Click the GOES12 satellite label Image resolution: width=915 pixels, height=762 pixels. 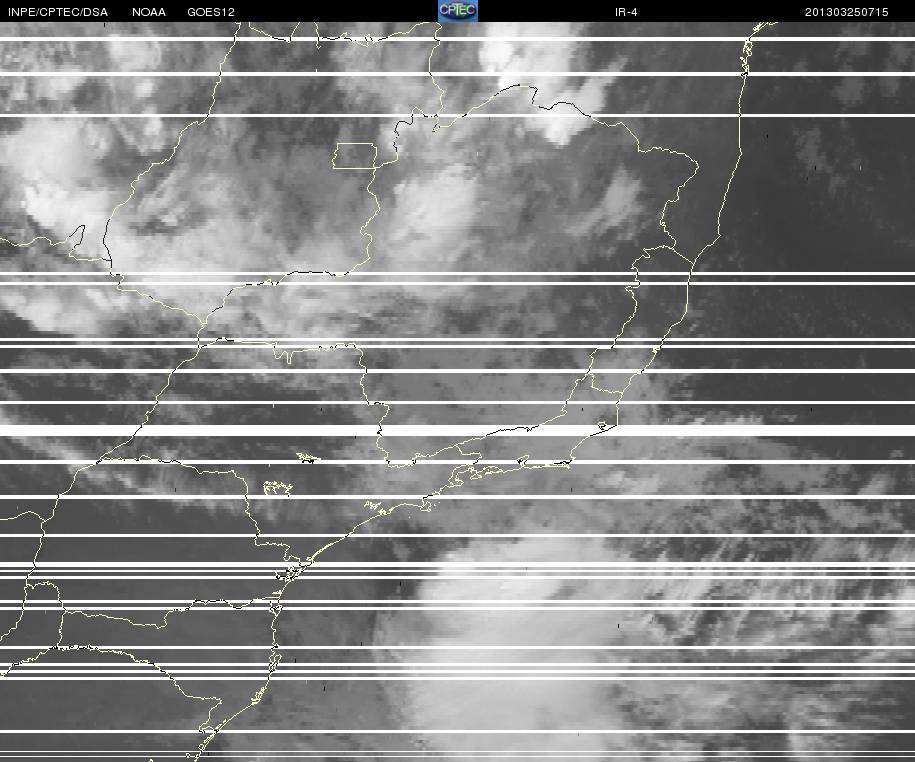click(x=211, y=12)
